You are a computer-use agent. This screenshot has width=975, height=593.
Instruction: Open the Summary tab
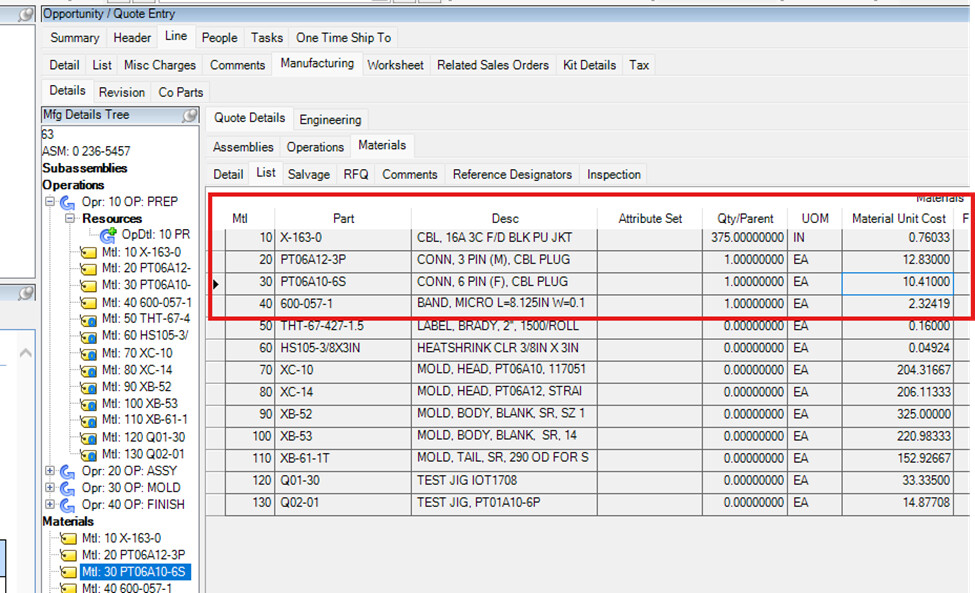[x=75, y=38]
